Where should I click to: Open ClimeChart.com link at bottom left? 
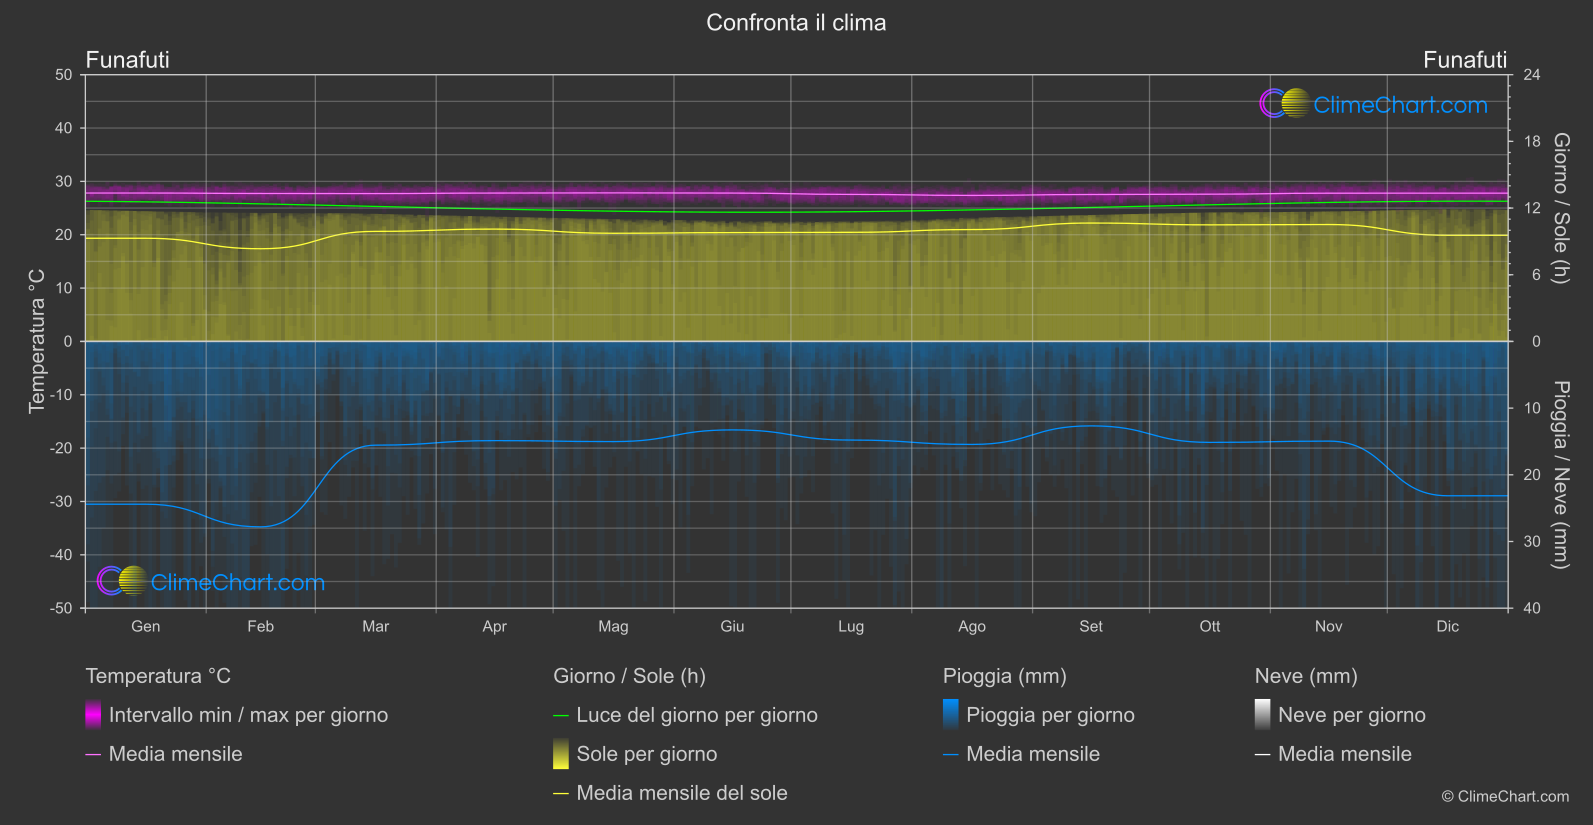(x=238, y=582)
